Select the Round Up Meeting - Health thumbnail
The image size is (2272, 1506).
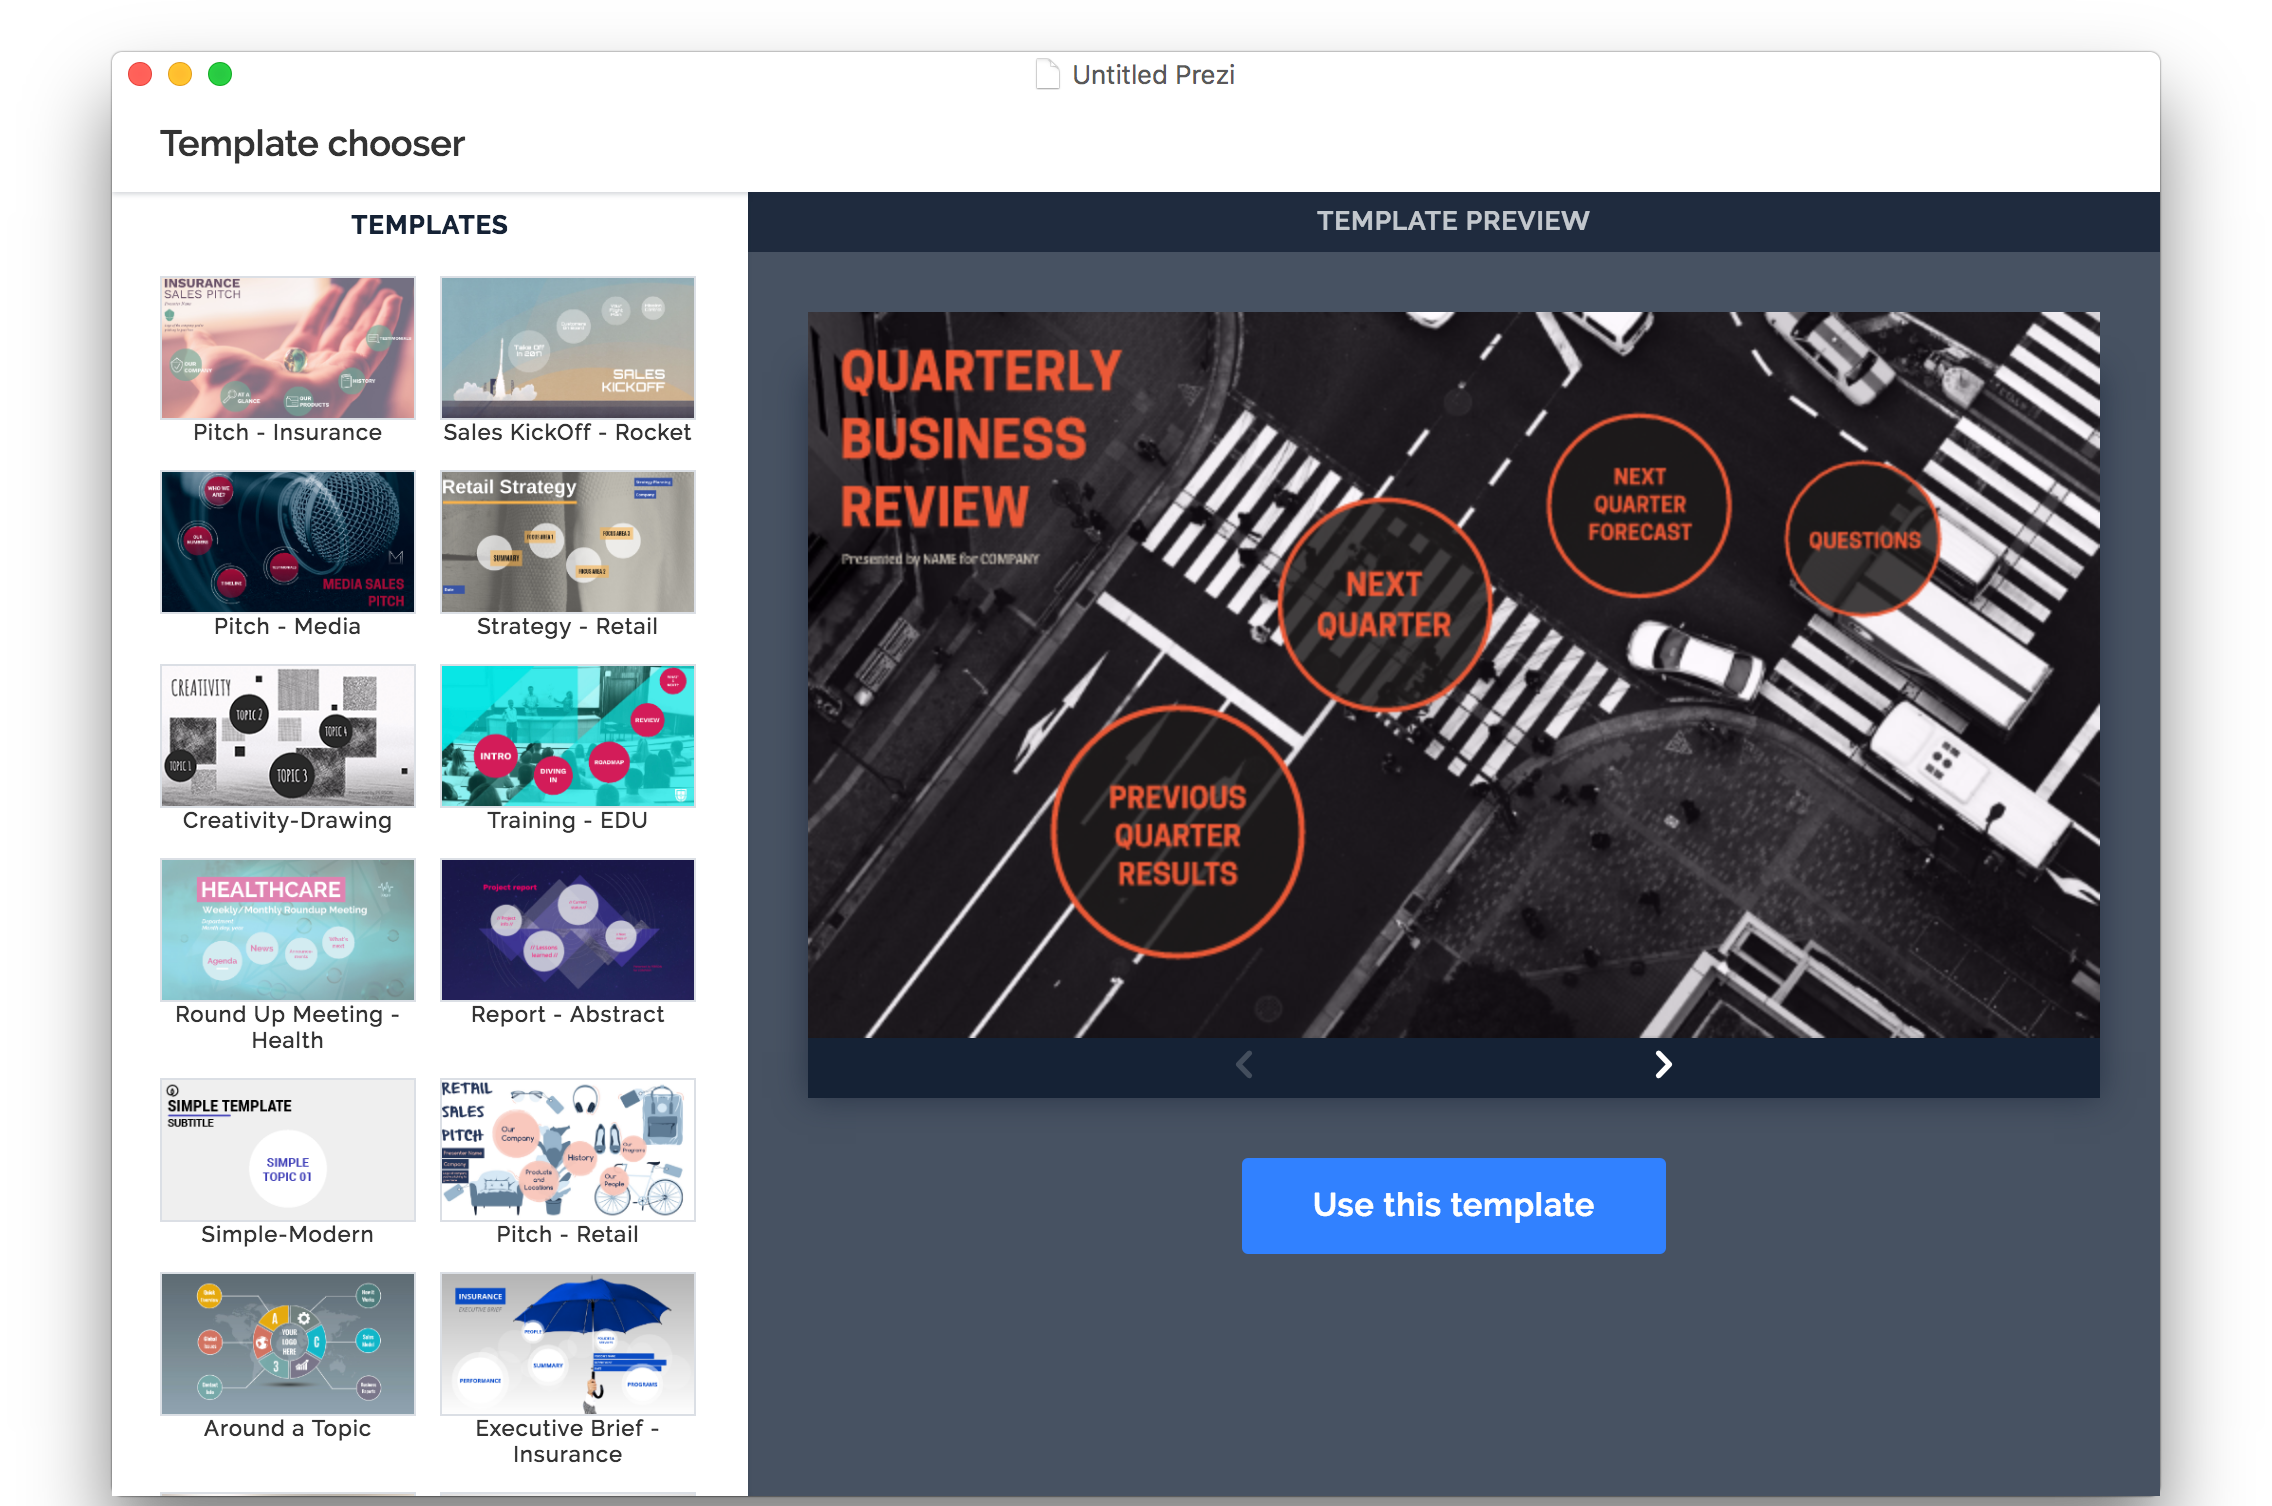click(288, 929)
